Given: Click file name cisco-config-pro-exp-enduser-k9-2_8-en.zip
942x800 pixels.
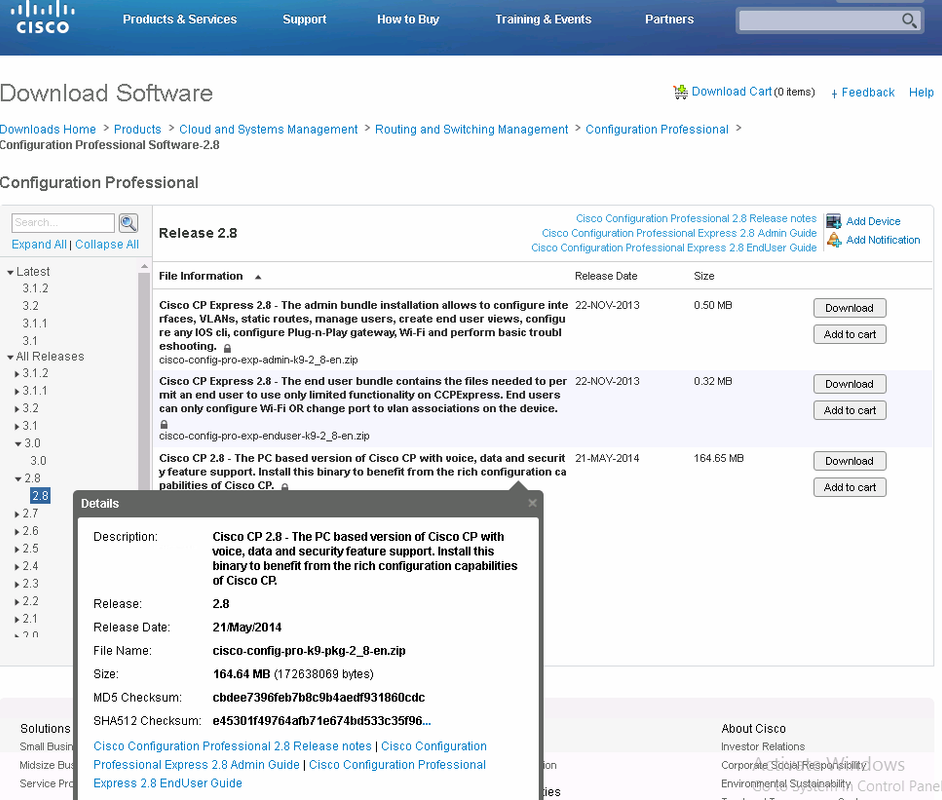Looking at the screenshot, I should point(264,436).
